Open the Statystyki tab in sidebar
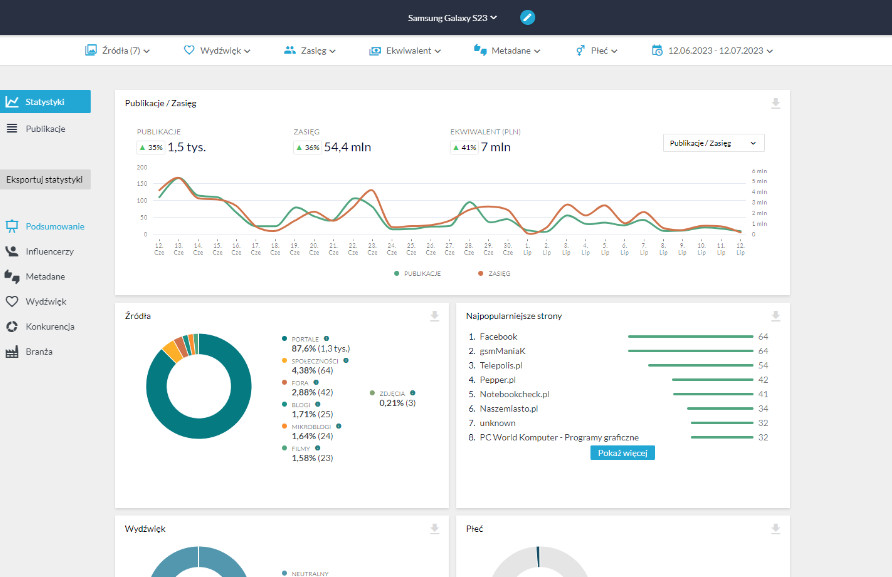The width and height of the screenshot is (892, 577). click(x=46, y=102)
